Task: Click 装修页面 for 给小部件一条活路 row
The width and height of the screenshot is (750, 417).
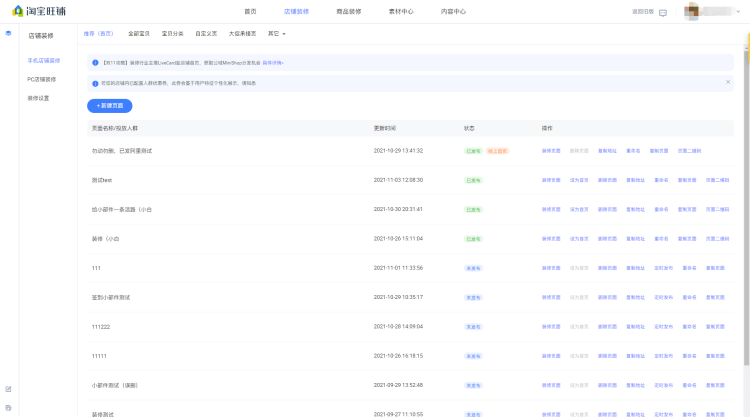Action: [x=551, y=209]
